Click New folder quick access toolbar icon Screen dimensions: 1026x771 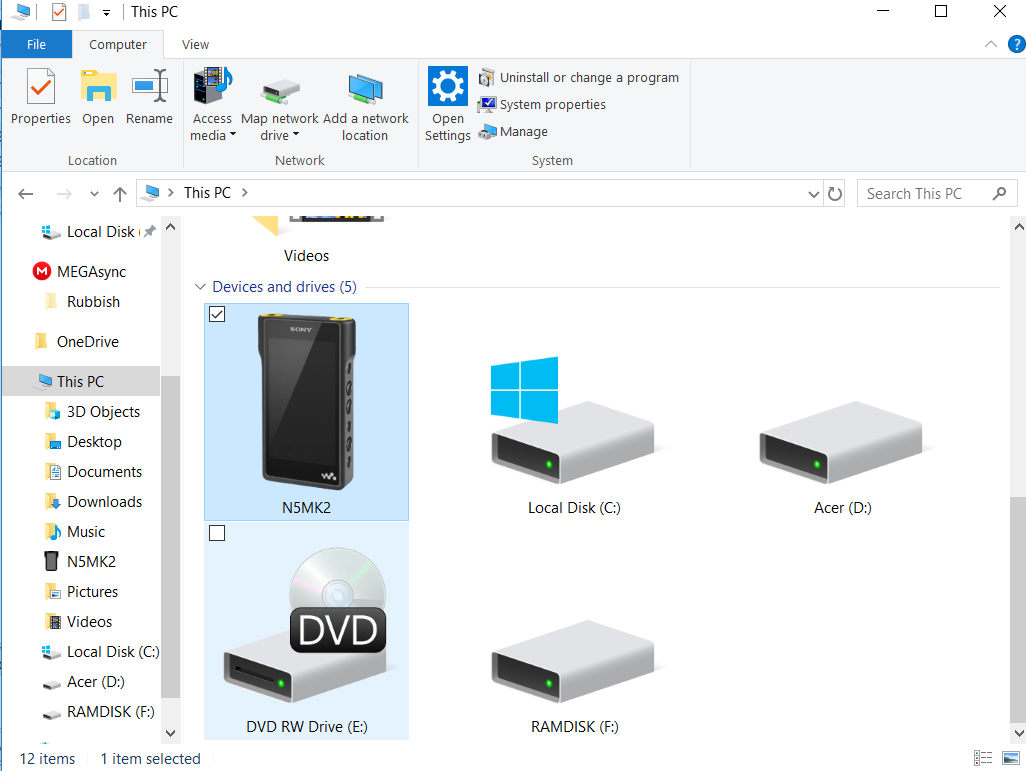coord(84,12)
